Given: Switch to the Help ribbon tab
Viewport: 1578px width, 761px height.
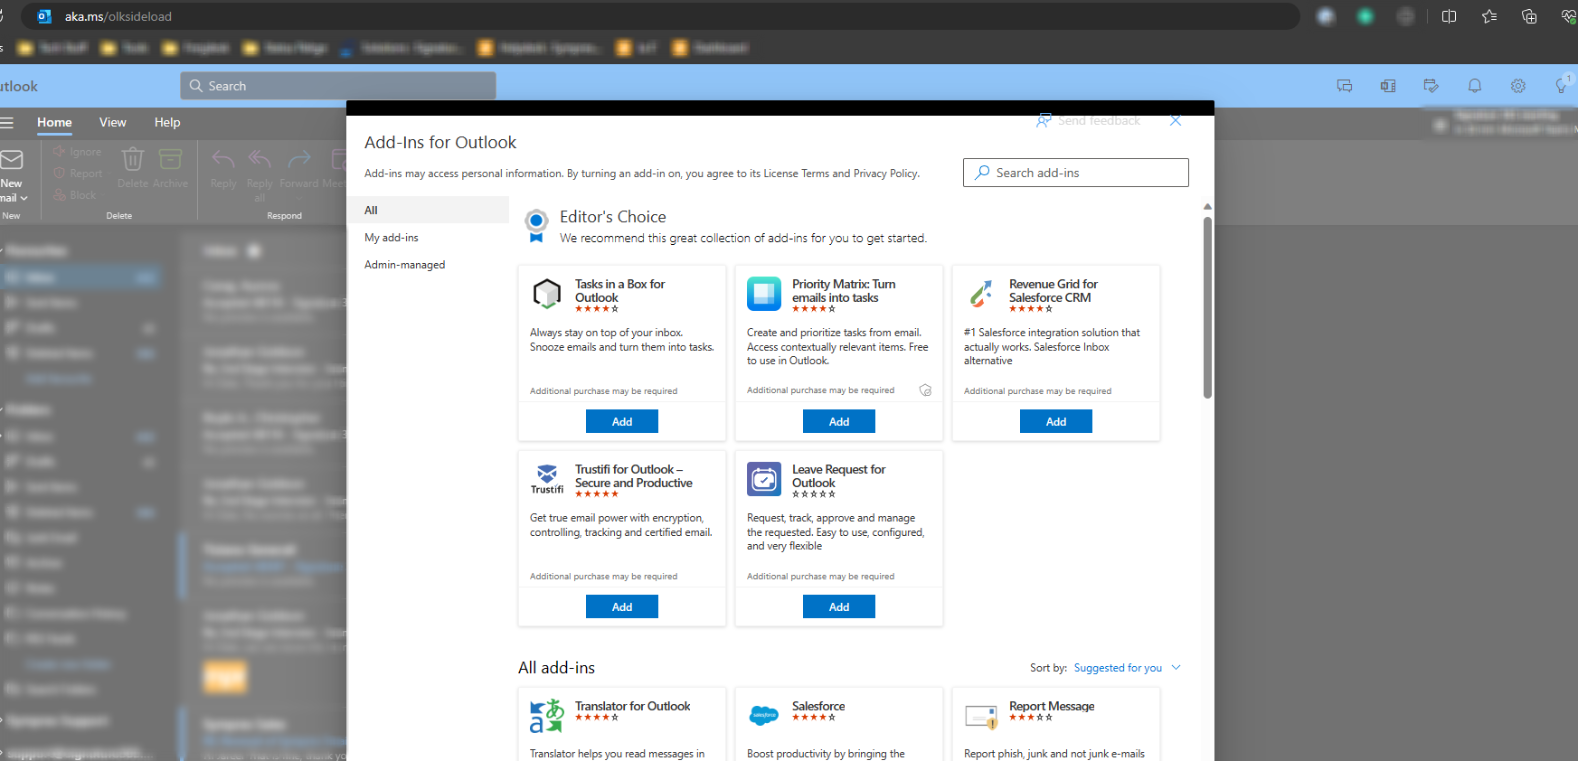Looking at the screenshot, I should pos(167,122).
